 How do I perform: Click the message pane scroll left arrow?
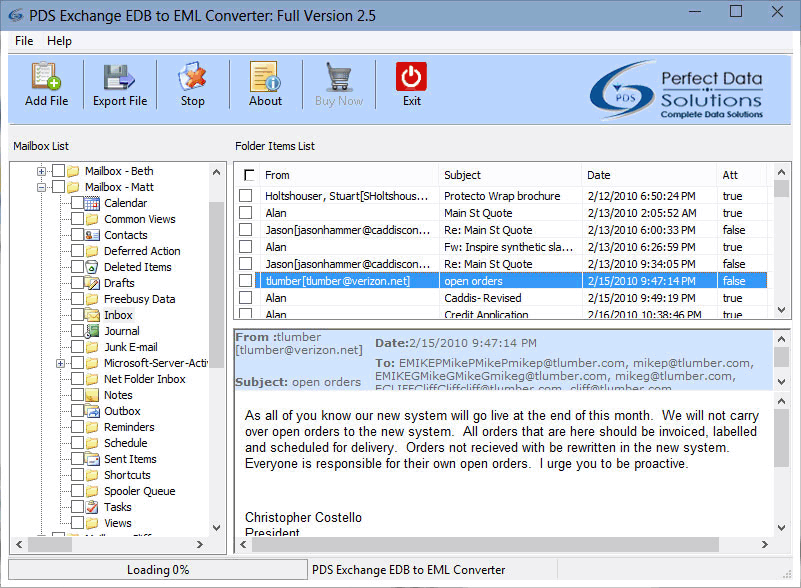243,545
